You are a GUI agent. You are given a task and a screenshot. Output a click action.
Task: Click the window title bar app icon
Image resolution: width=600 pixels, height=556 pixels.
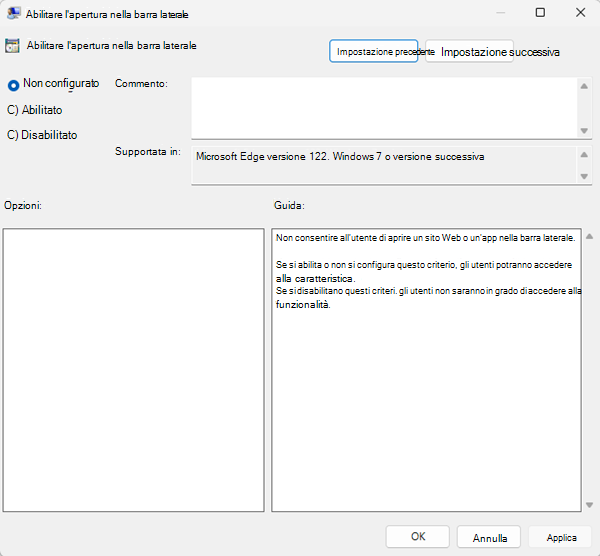[13, 14]
